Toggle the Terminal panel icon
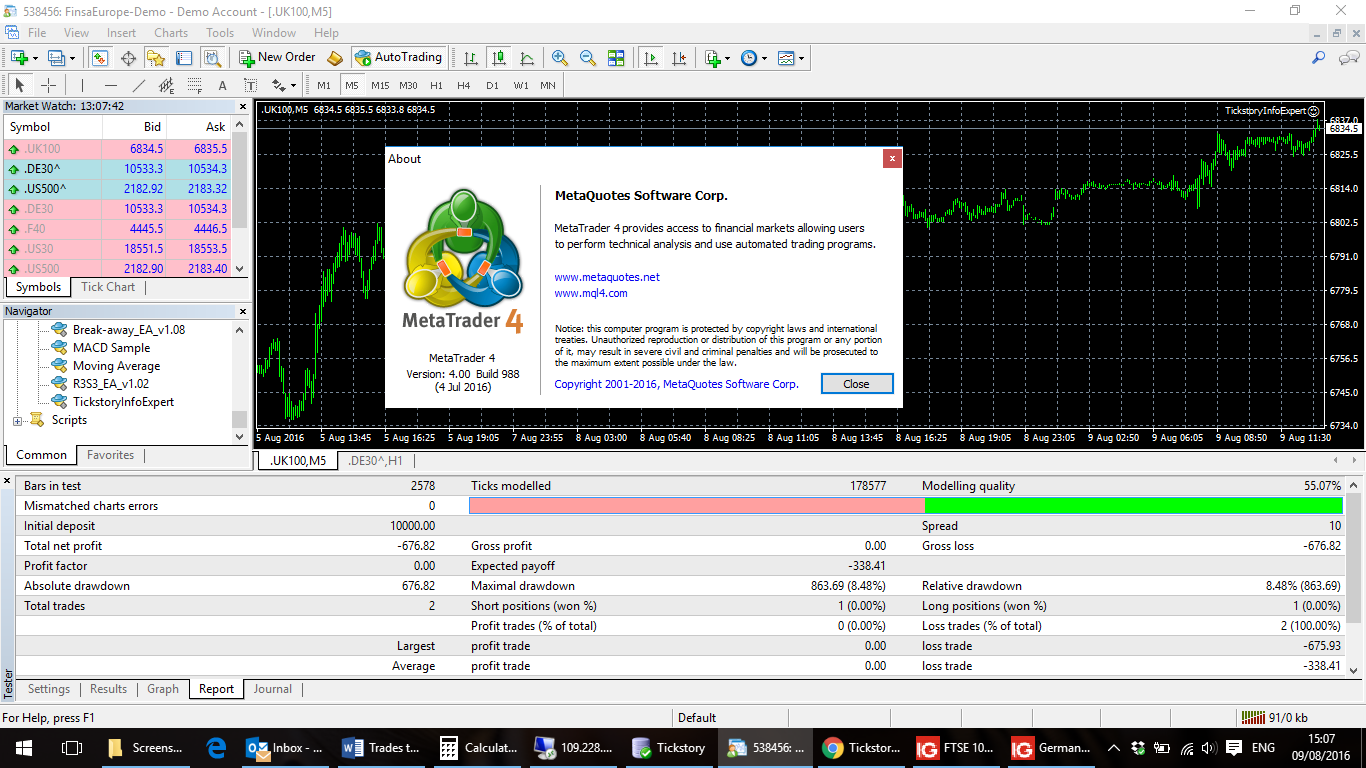The image size is (1366, 768). (182, 58)
